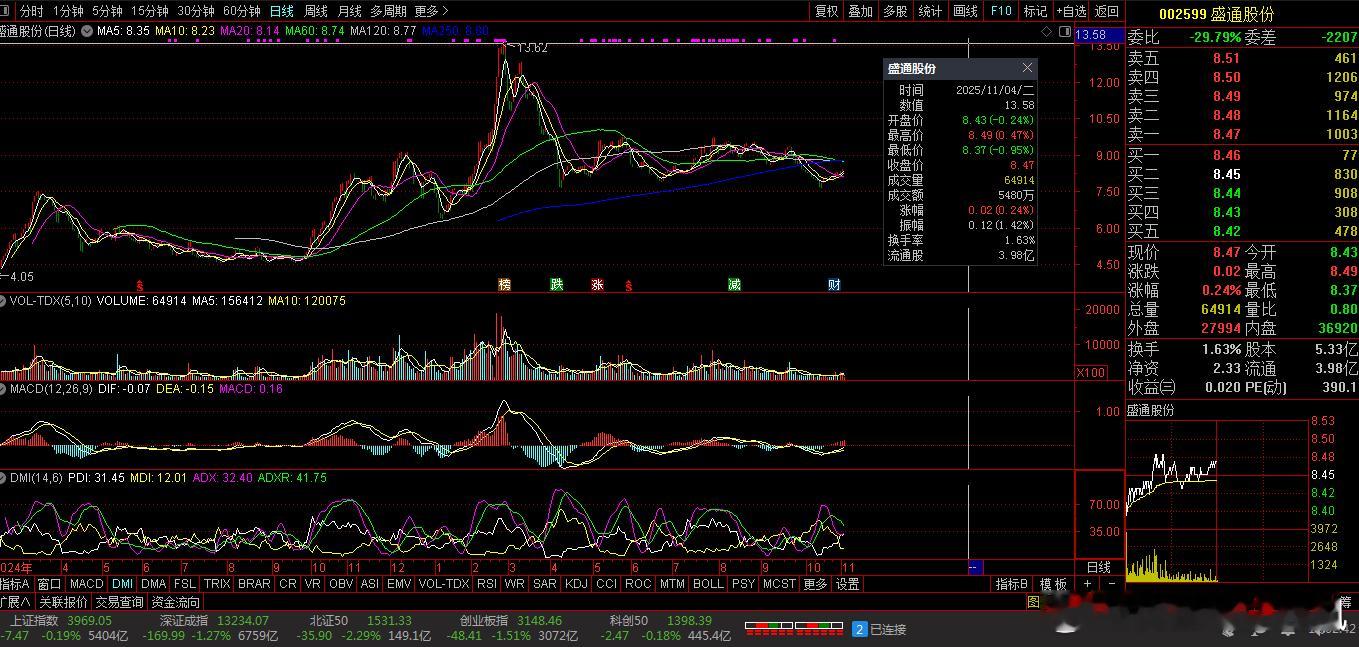This screenshot has height=647, width=1359.
Task: Click the intraday mini chart thumbnail
Action: coord(1217,500)
